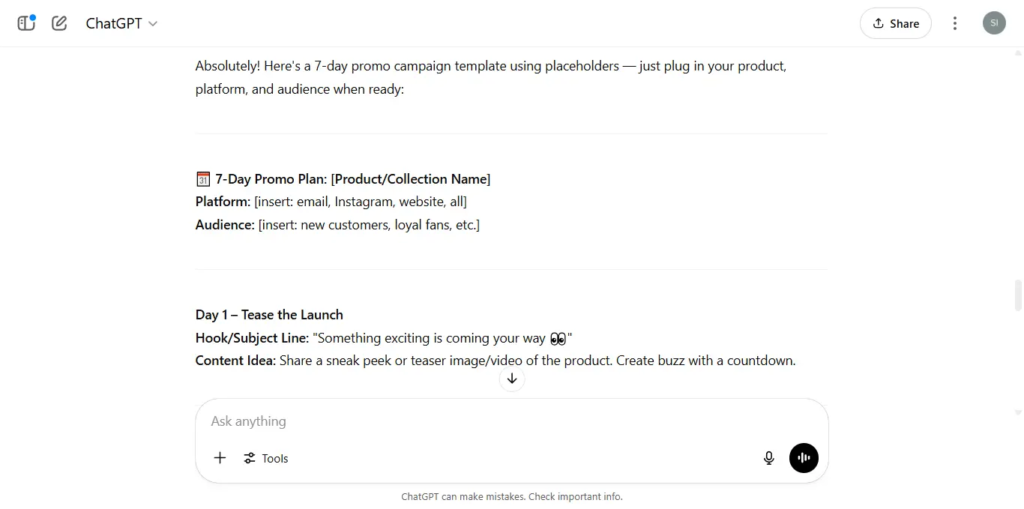Image resolution: width=1024 pixels, height=509 pixels.
Task: Click the Share button
Action: point(895,24)
